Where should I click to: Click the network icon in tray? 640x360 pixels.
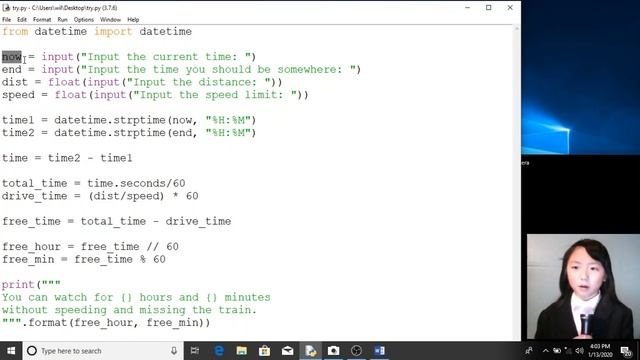568,351
